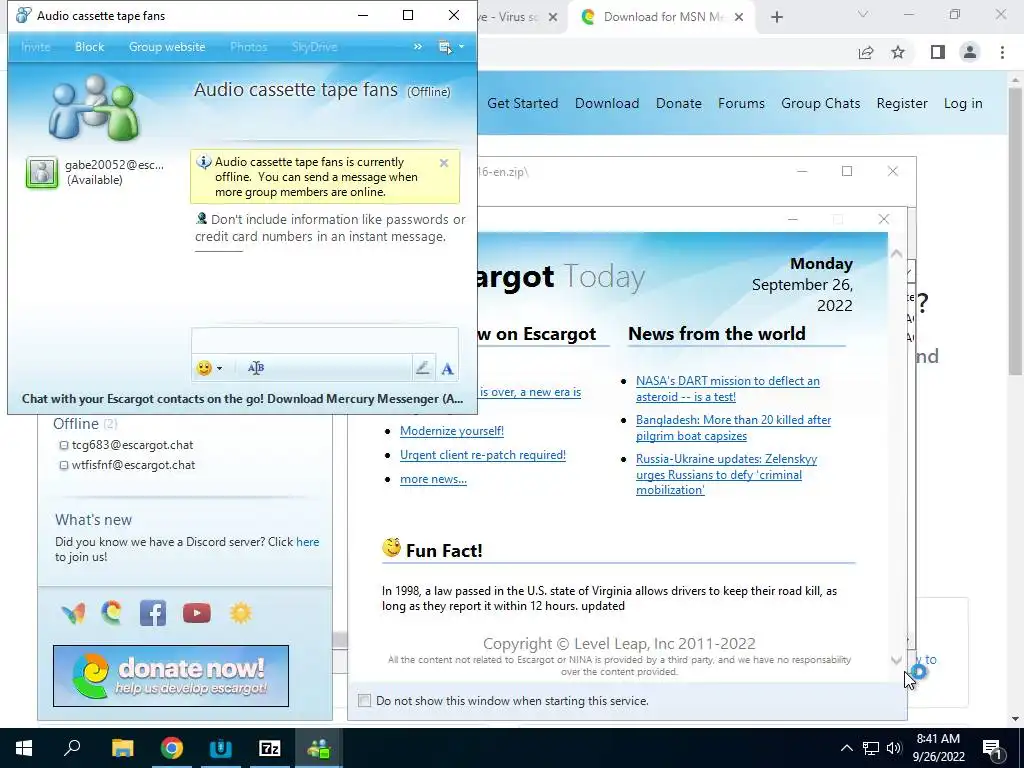Show more toolbar commands chevron
This screenshot has height=768, width=1024.
point(417,46)
